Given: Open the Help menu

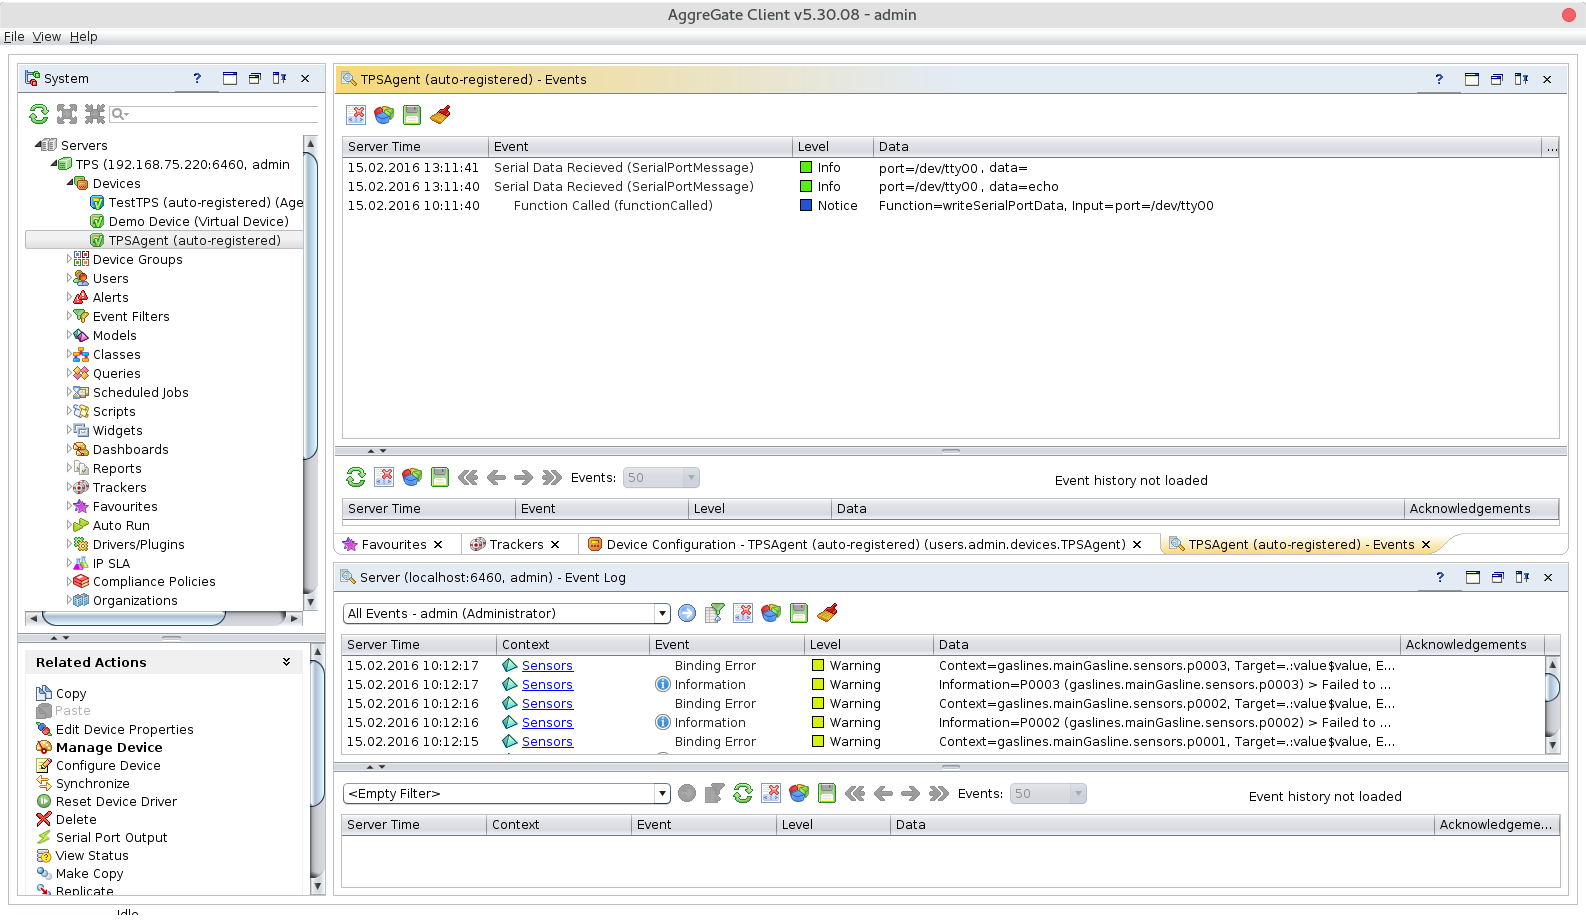Looking at the screenshot, I should (x=83, y=37).
